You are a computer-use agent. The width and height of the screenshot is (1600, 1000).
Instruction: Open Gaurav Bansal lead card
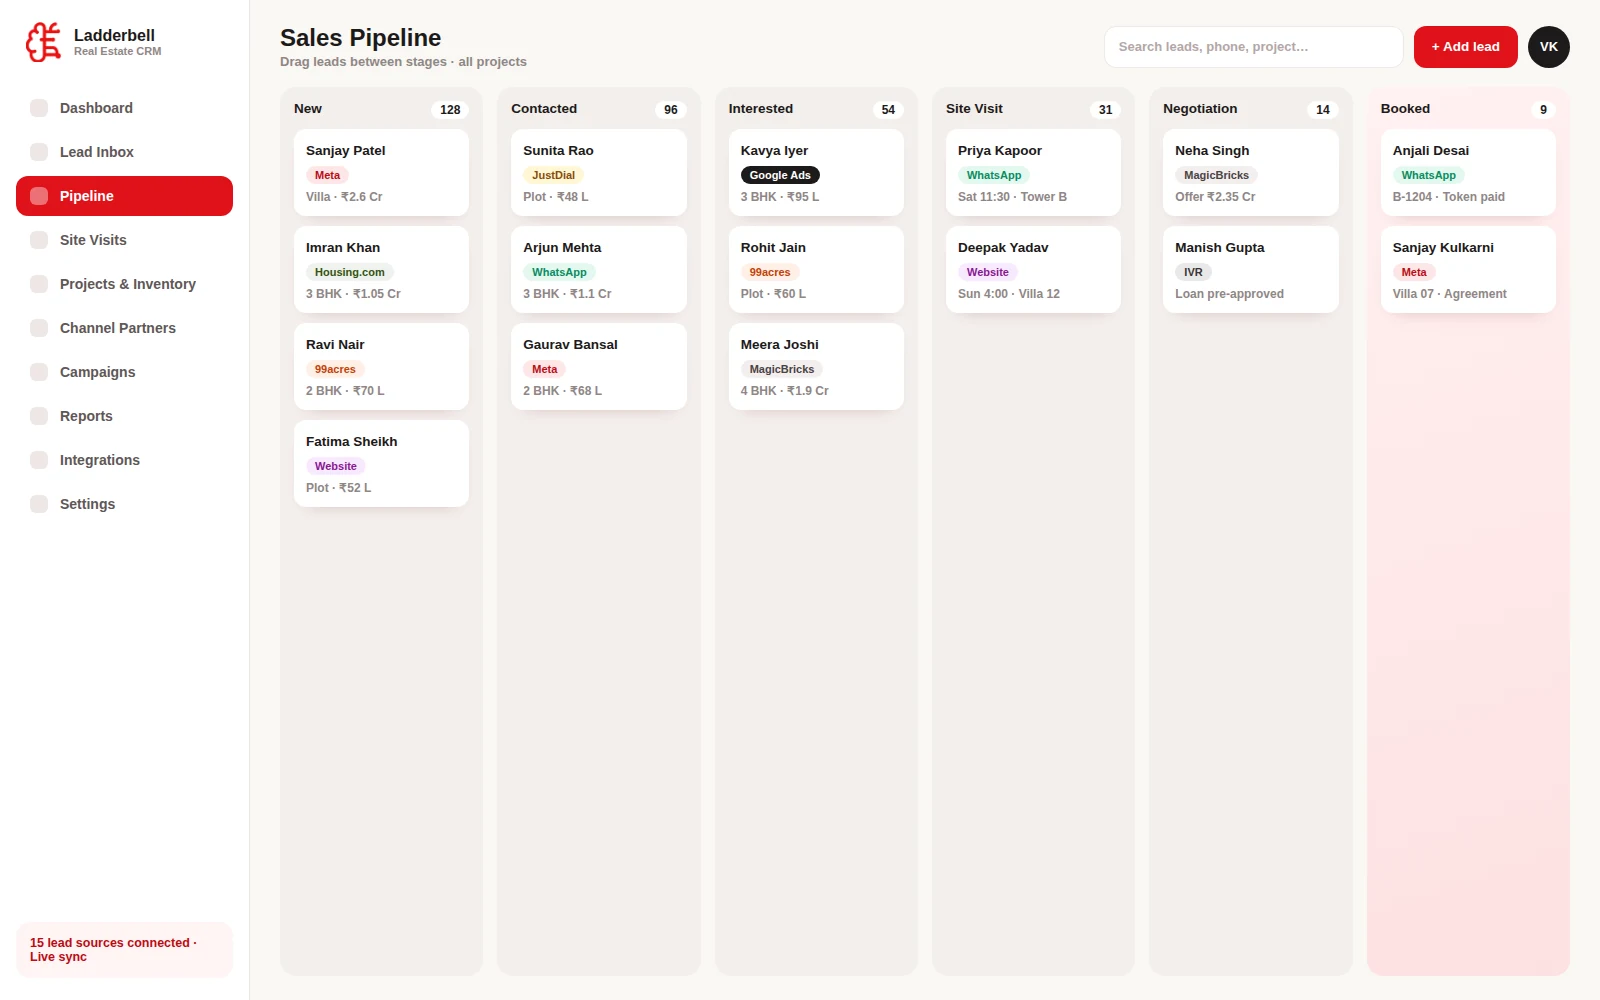(598, 366)
